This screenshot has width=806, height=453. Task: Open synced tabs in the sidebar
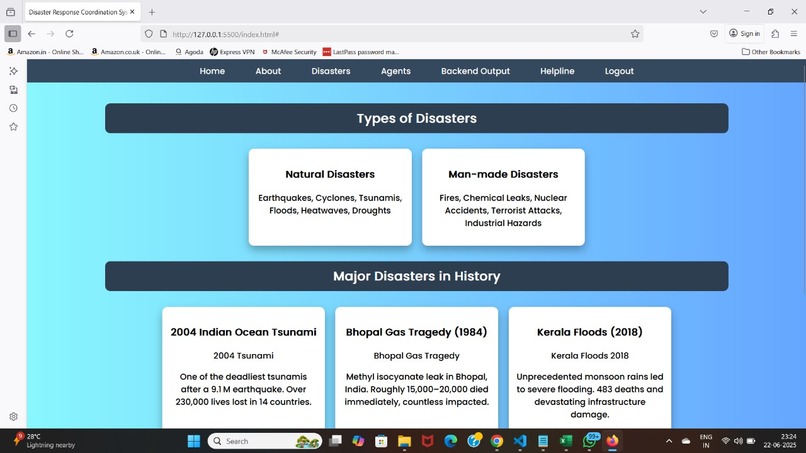click(x=13, y=90)
